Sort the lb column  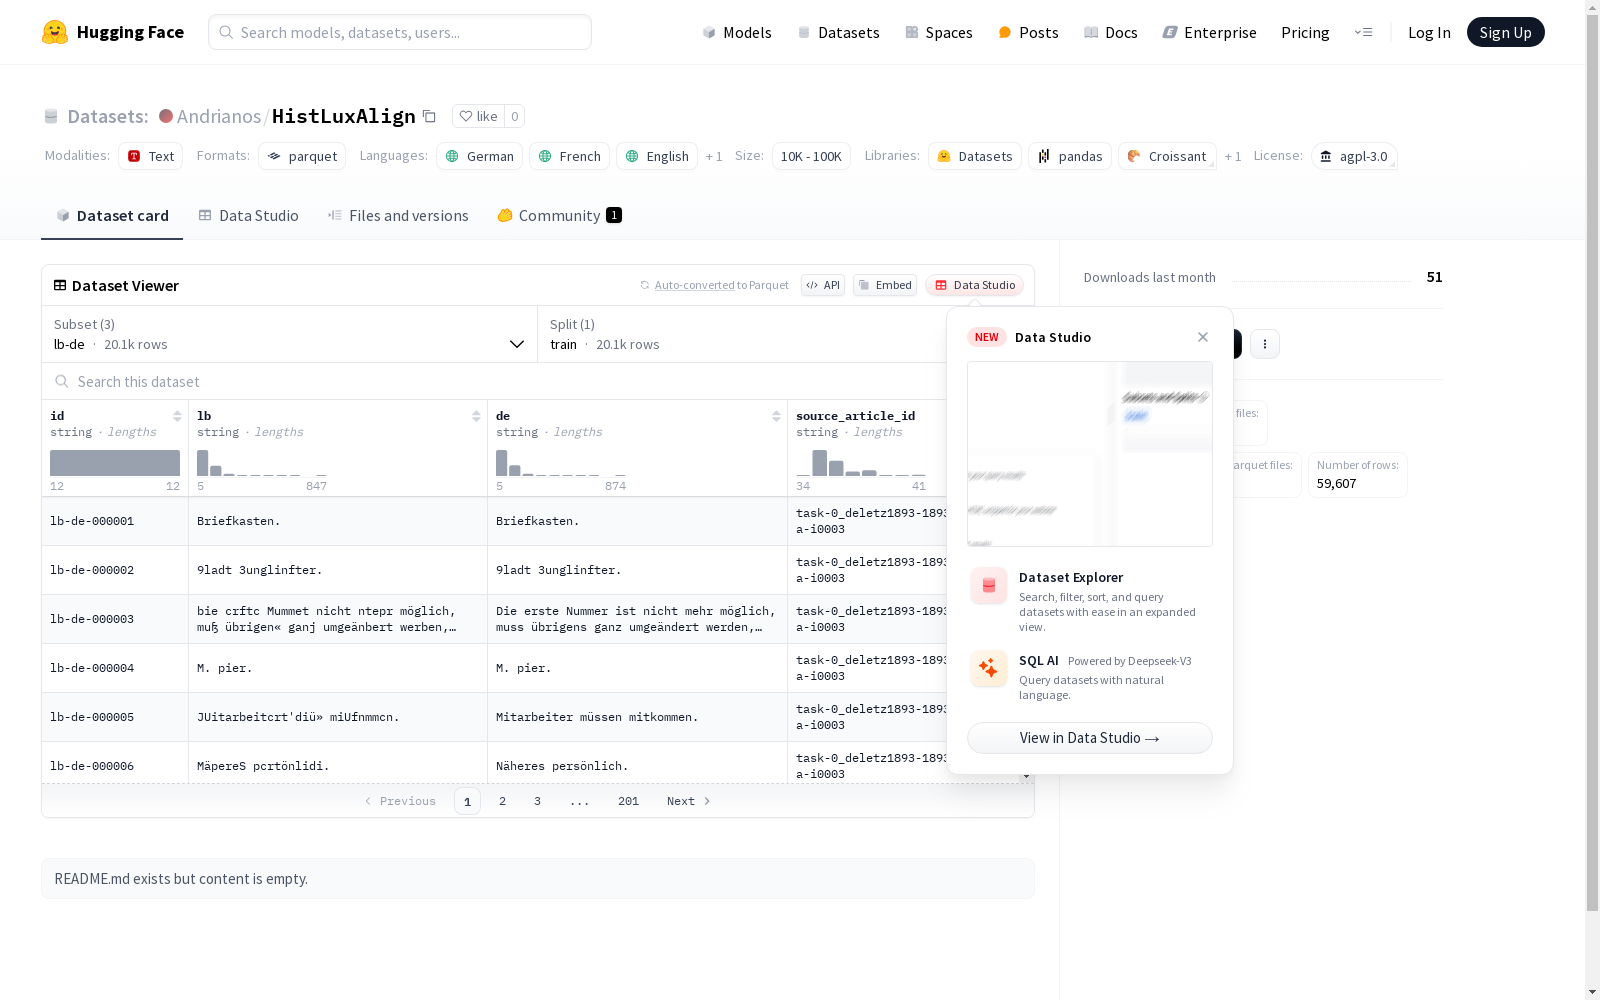476,416
